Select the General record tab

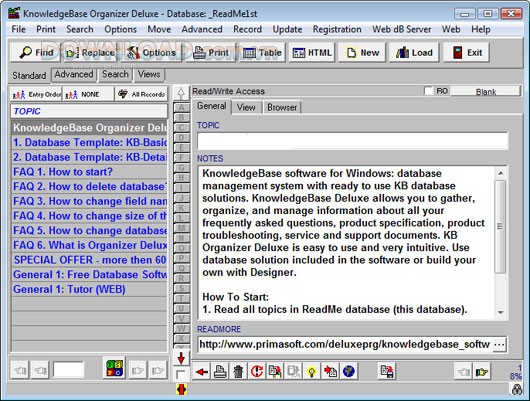click(x=212, y=106)
